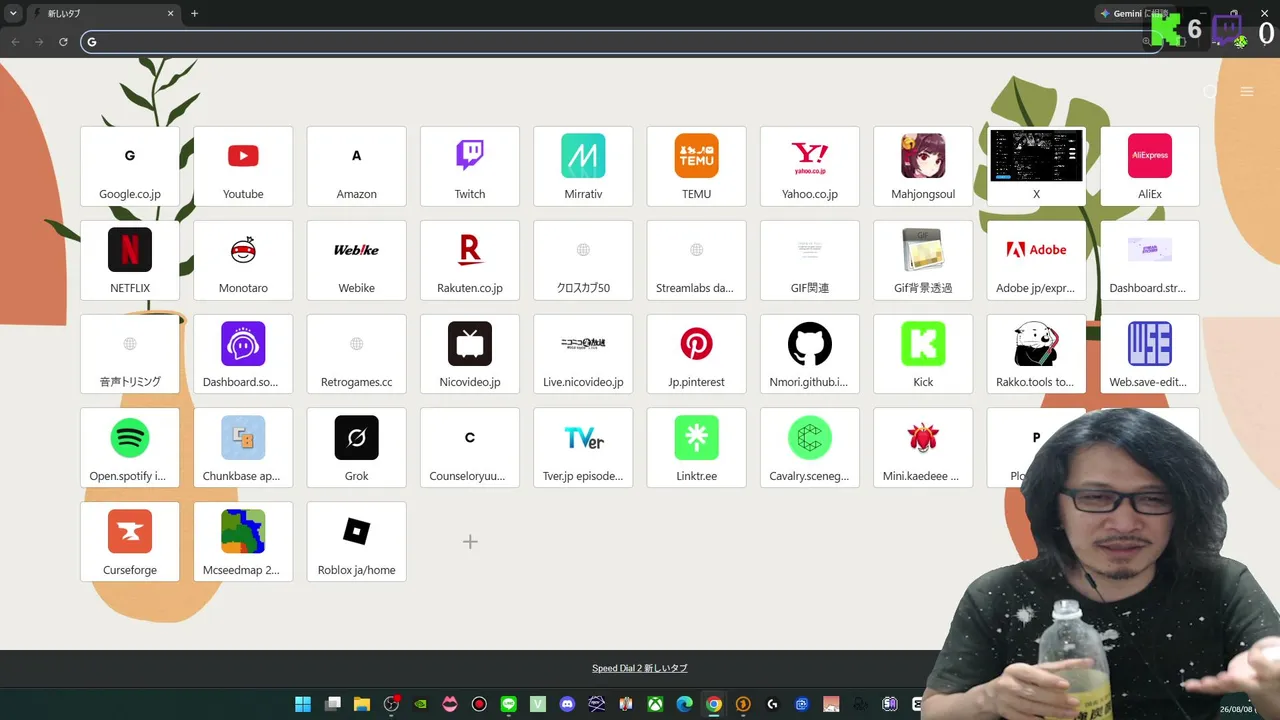Switch to Chrome in the taskbar
1280x720 pixels.
pyautogui.click(x=713, y=704)
